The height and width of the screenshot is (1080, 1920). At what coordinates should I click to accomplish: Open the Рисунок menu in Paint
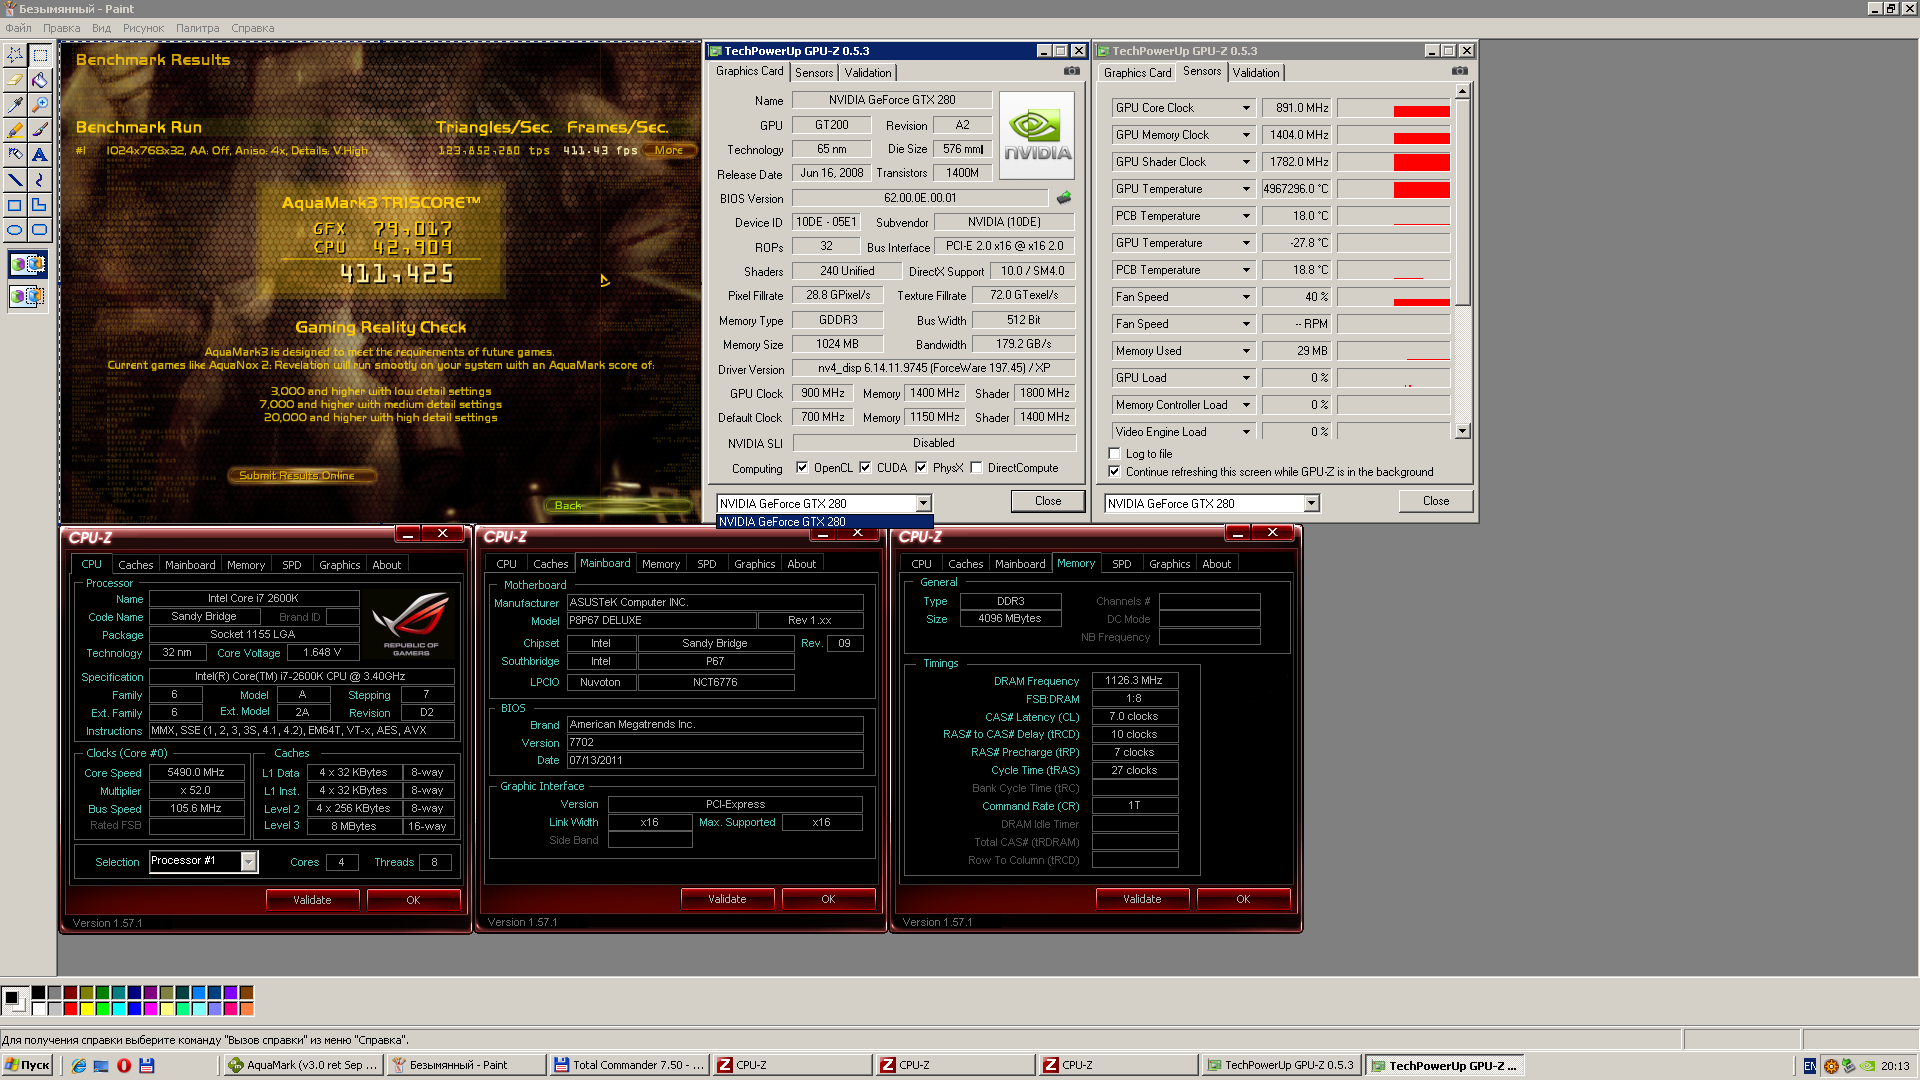143,28
